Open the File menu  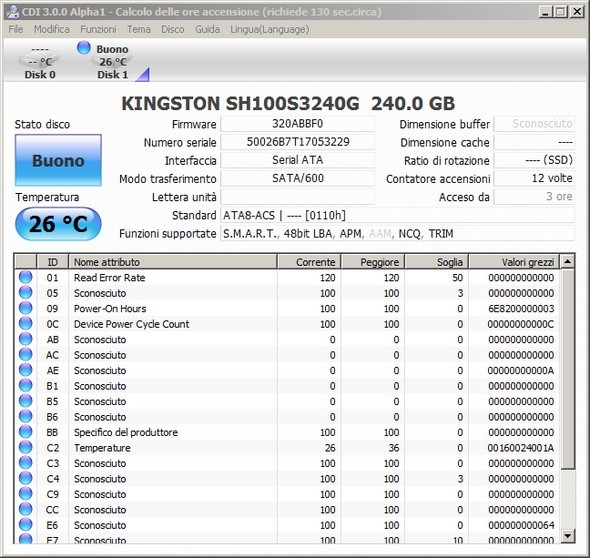(x=16, y=29)
